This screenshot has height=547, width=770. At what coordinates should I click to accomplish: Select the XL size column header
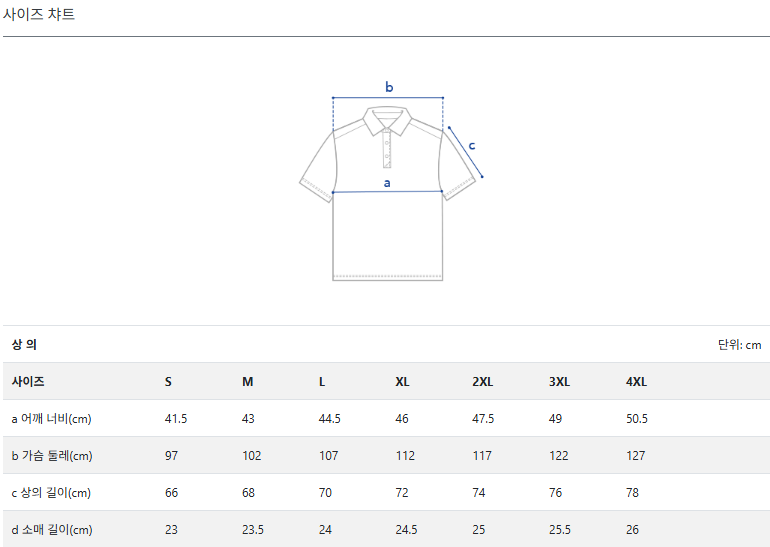point(402,382)
